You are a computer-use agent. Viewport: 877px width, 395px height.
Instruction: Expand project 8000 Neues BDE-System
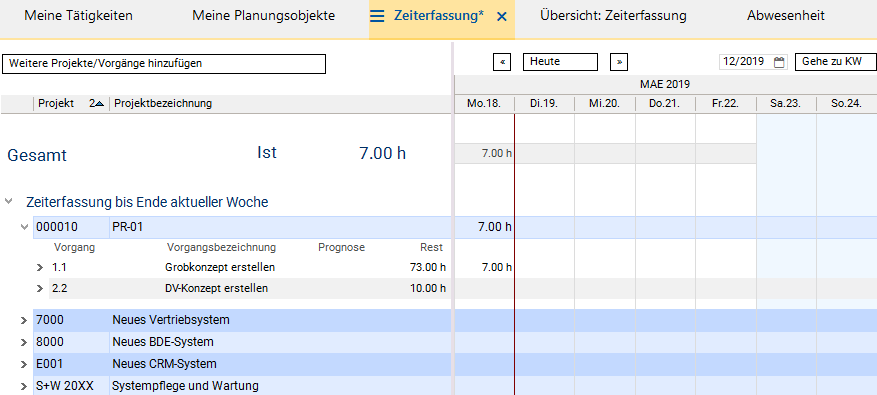pyautogui.click(x=23, y=342)
